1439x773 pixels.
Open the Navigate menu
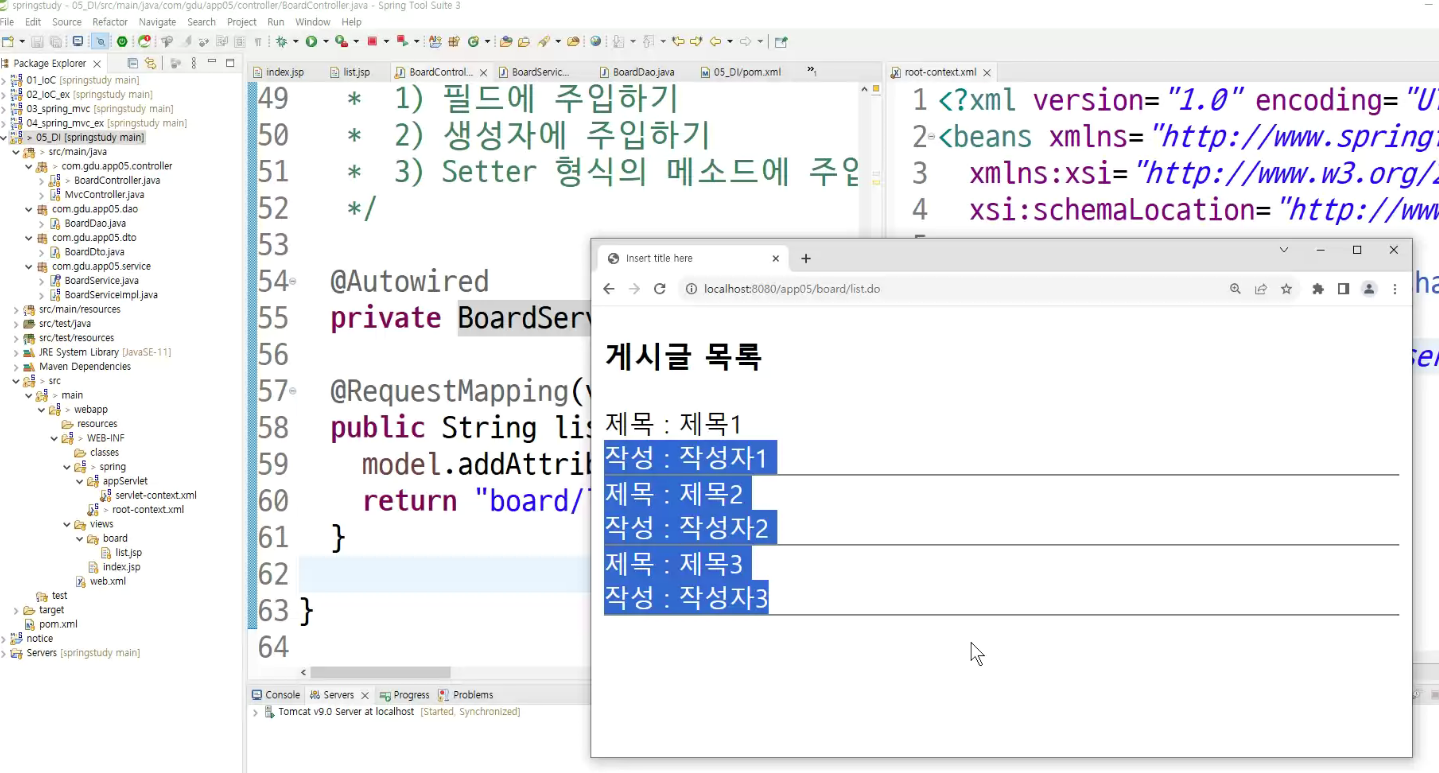pyautogui.click(x=158, y=22)
